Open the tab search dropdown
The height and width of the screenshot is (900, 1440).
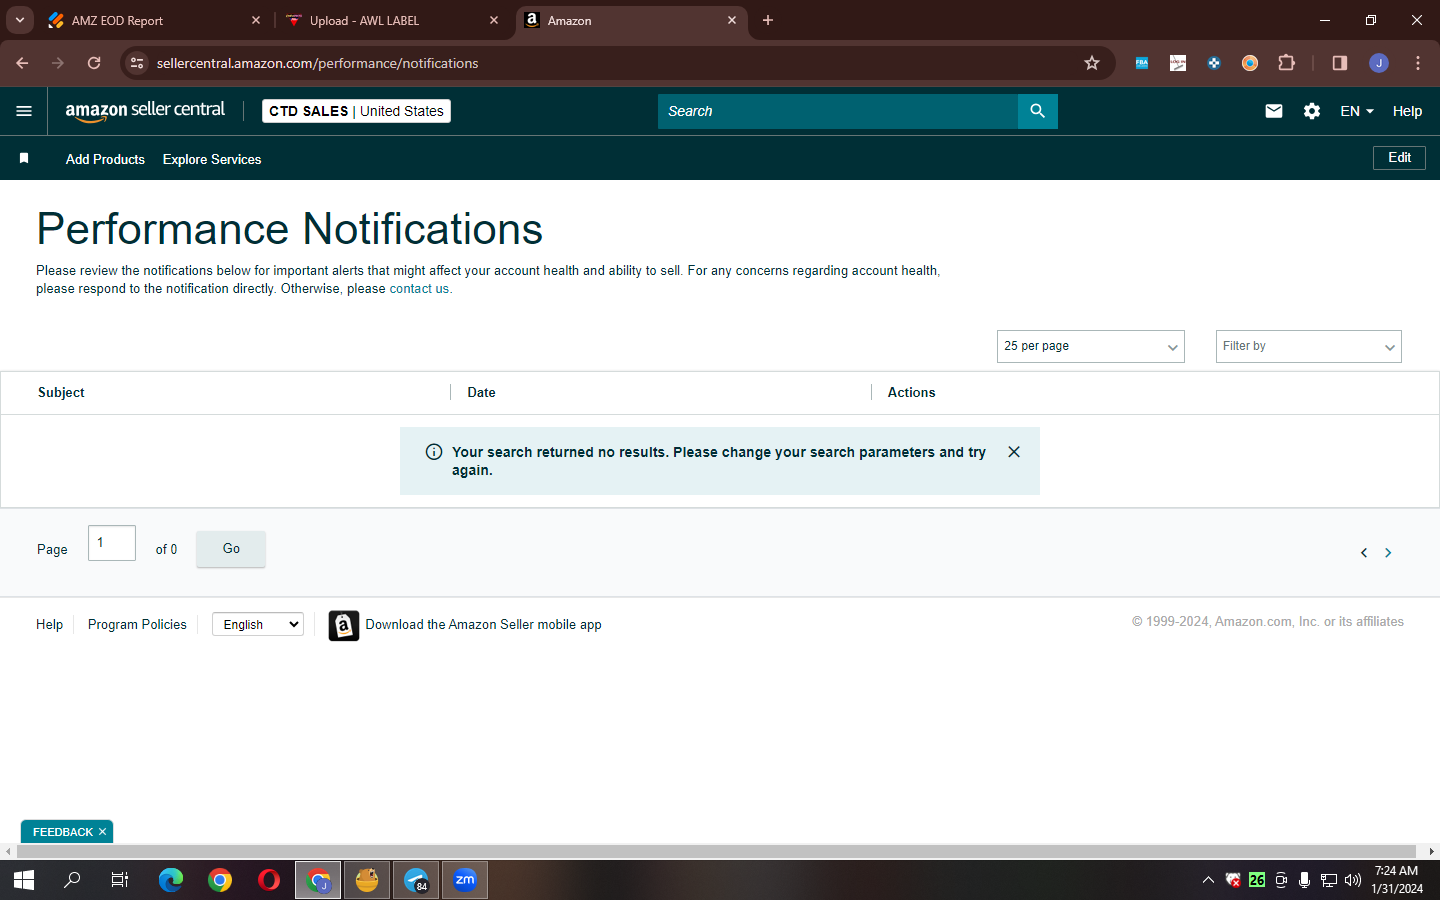(x=19, y=20)
